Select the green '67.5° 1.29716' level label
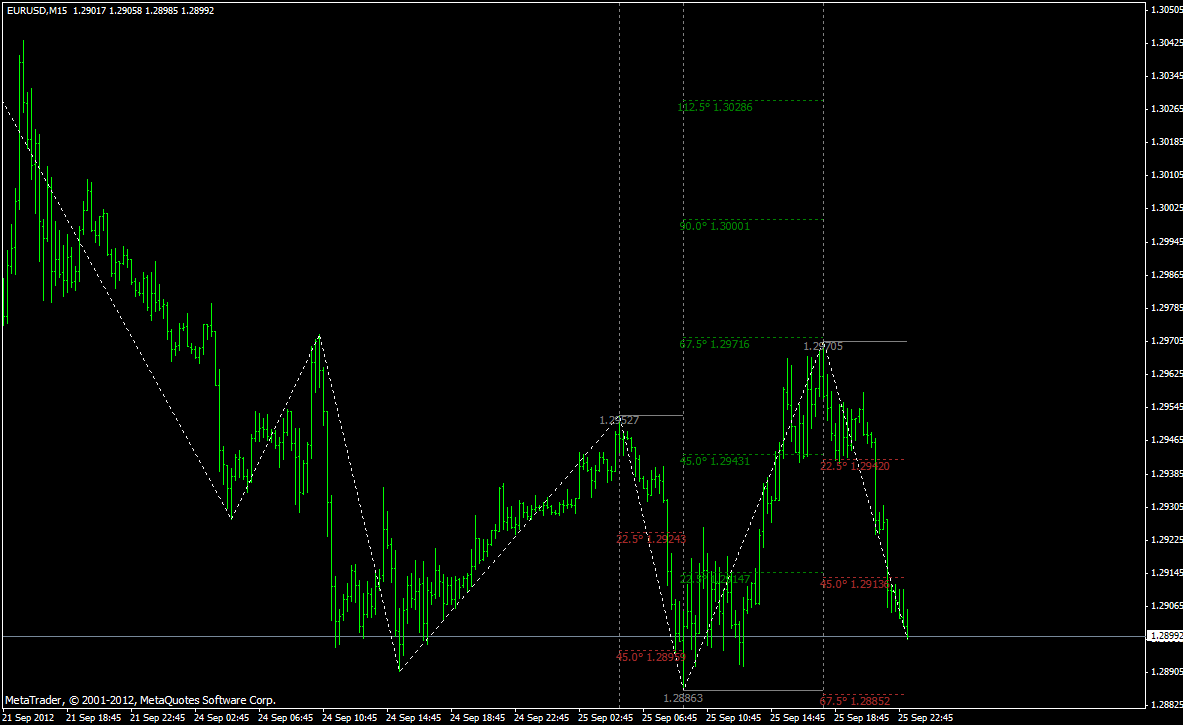Screen dimensions: 1183x725 (x=714, y=344)
